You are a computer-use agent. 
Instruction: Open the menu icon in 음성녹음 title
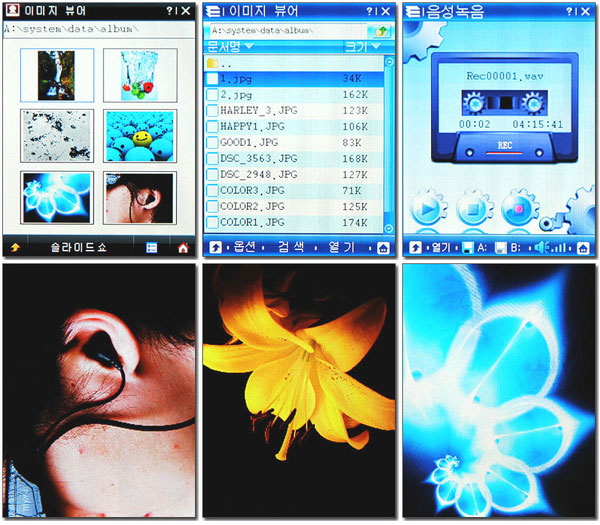pyautogui.click(x=412, y=11)
